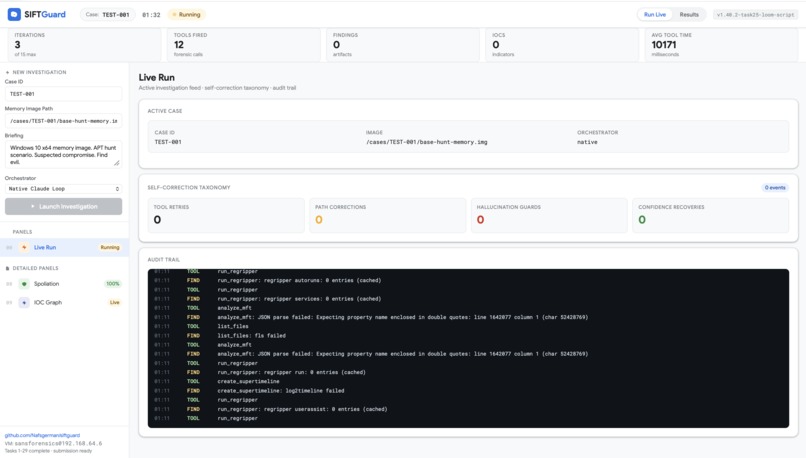
Task: Click the VM sansforensics address text
Action: (53, 443)
